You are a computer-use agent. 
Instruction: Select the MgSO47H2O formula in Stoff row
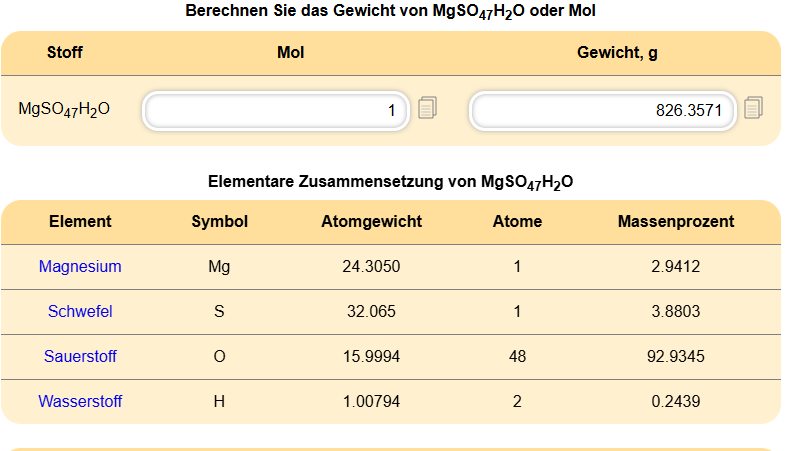64,109
